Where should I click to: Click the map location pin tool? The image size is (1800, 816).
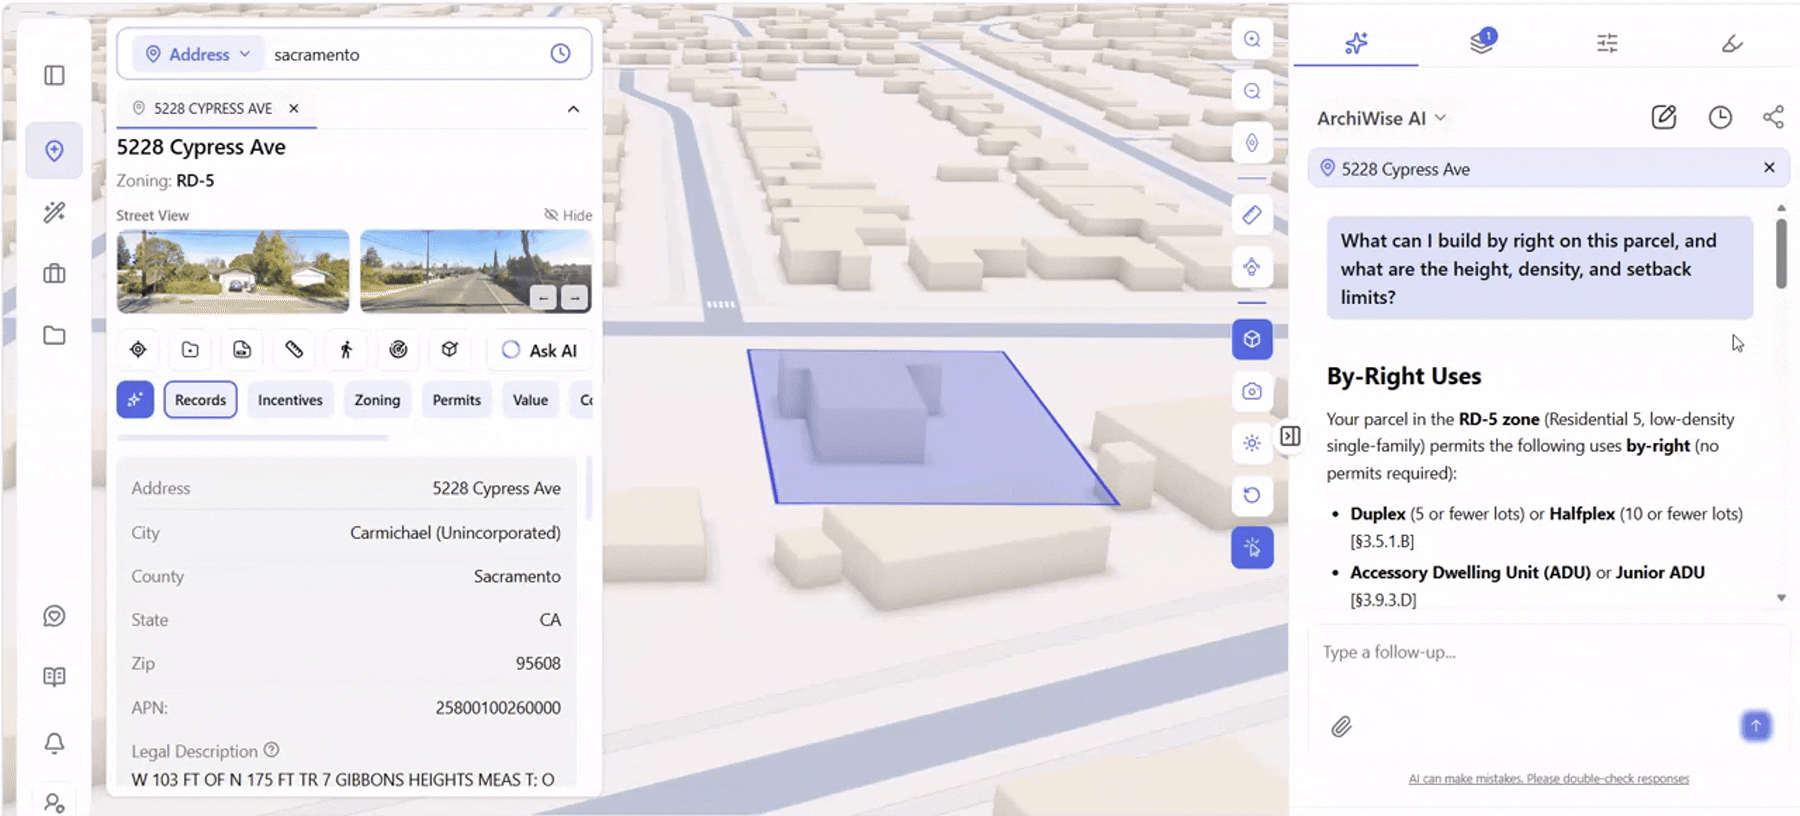(x=1252, y=143)
